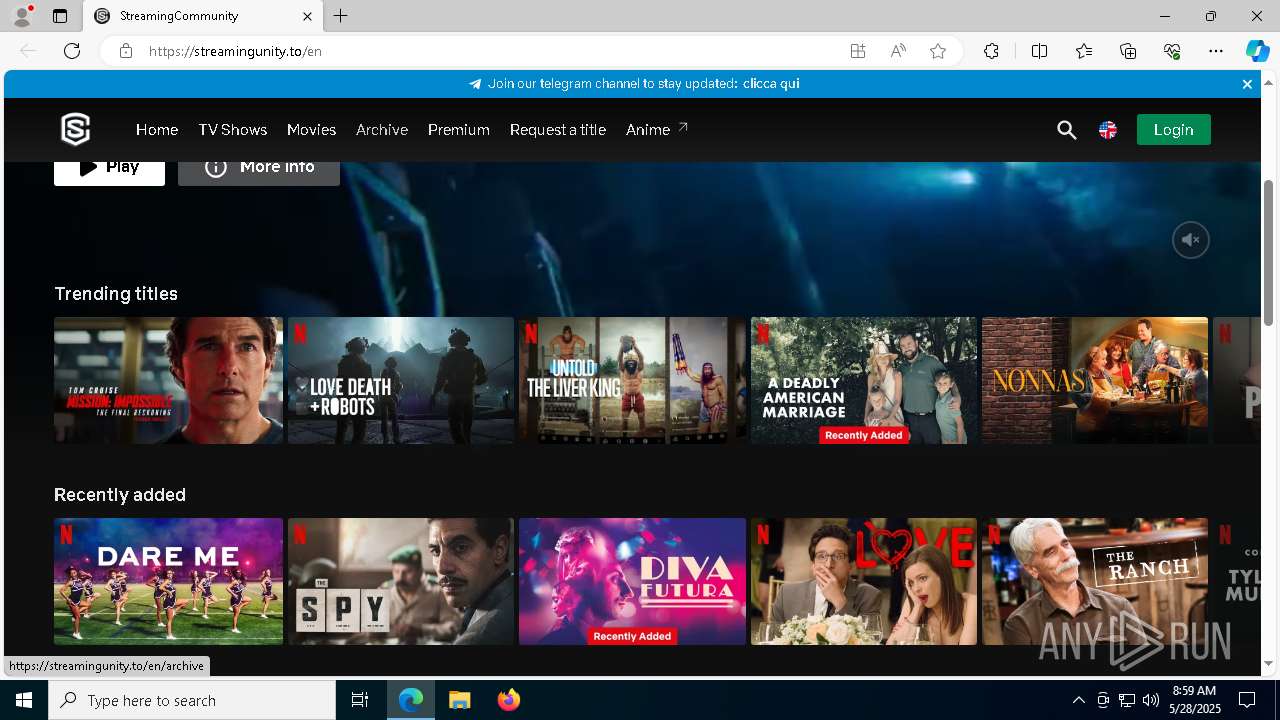Viewport: 1280px width, 720px height.
Task: Open Task View on the taskbar
Action: (x=360, y=700)
